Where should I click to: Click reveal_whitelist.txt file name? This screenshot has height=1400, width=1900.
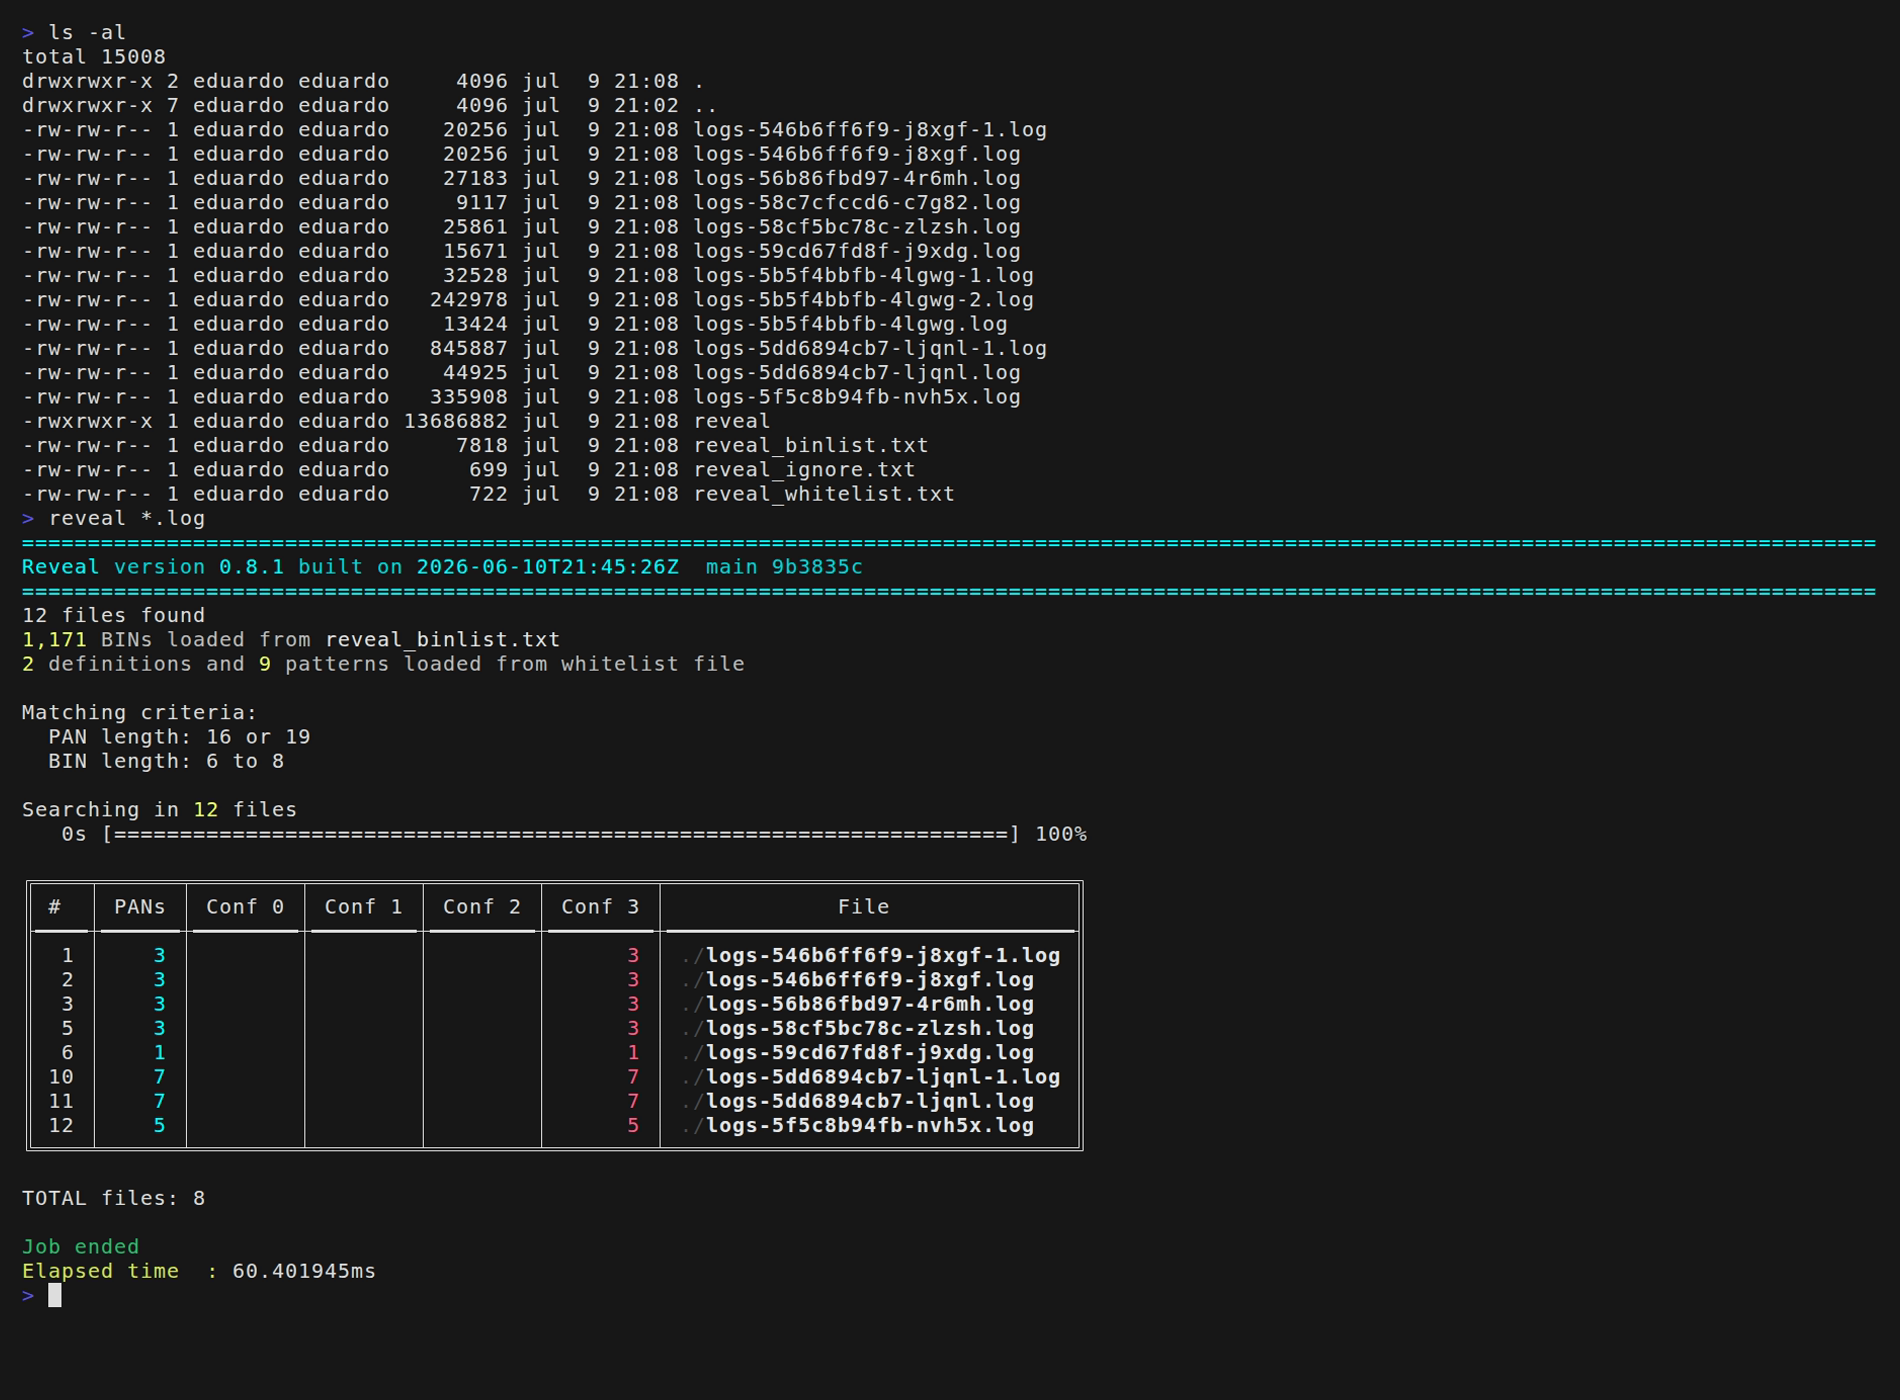click(x=824, y=494)
